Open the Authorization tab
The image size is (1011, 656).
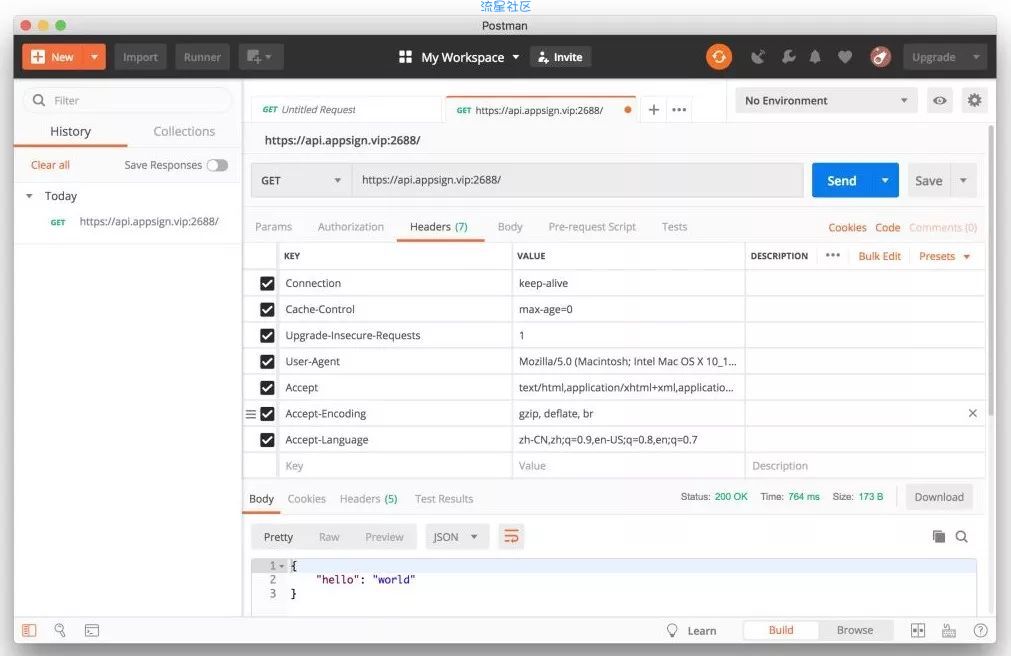pyautogui.click(x=350, y=227)
